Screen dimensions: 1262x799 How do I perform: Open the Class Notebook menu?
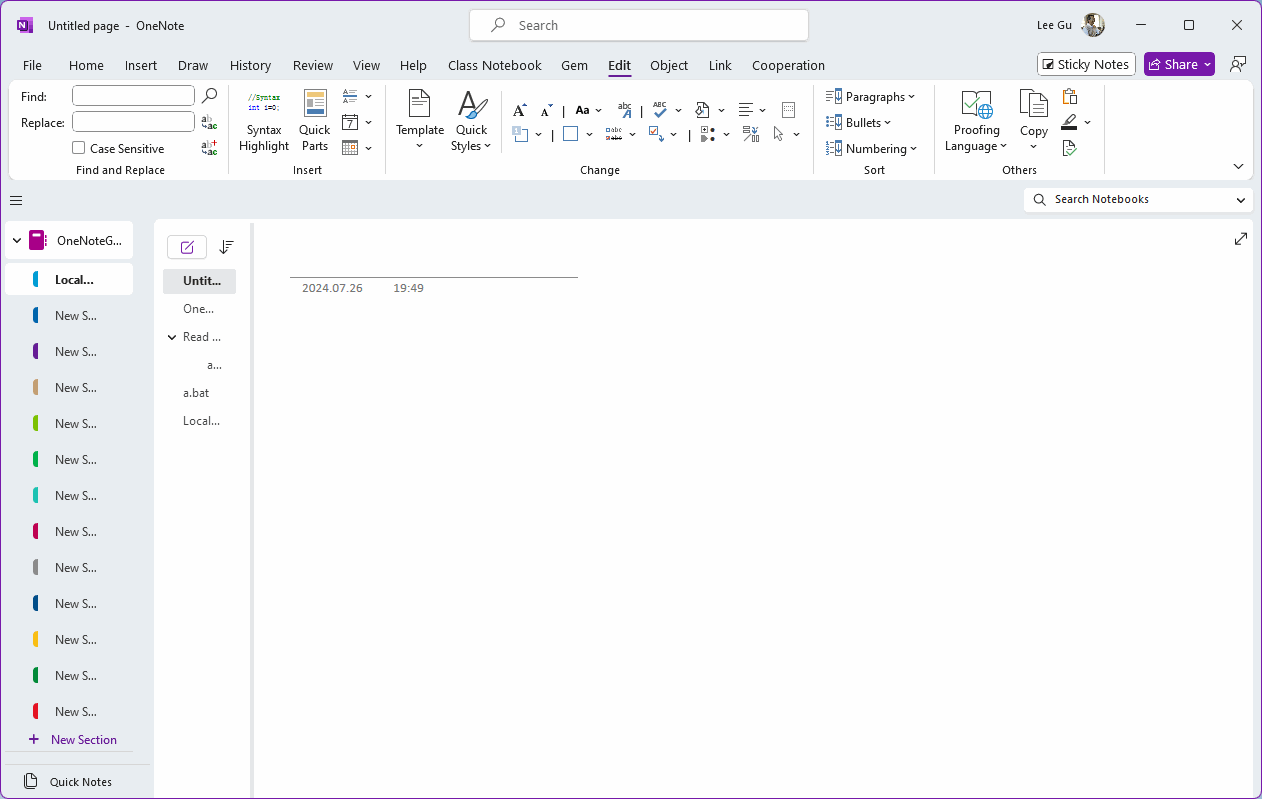[x=494, y=65]
